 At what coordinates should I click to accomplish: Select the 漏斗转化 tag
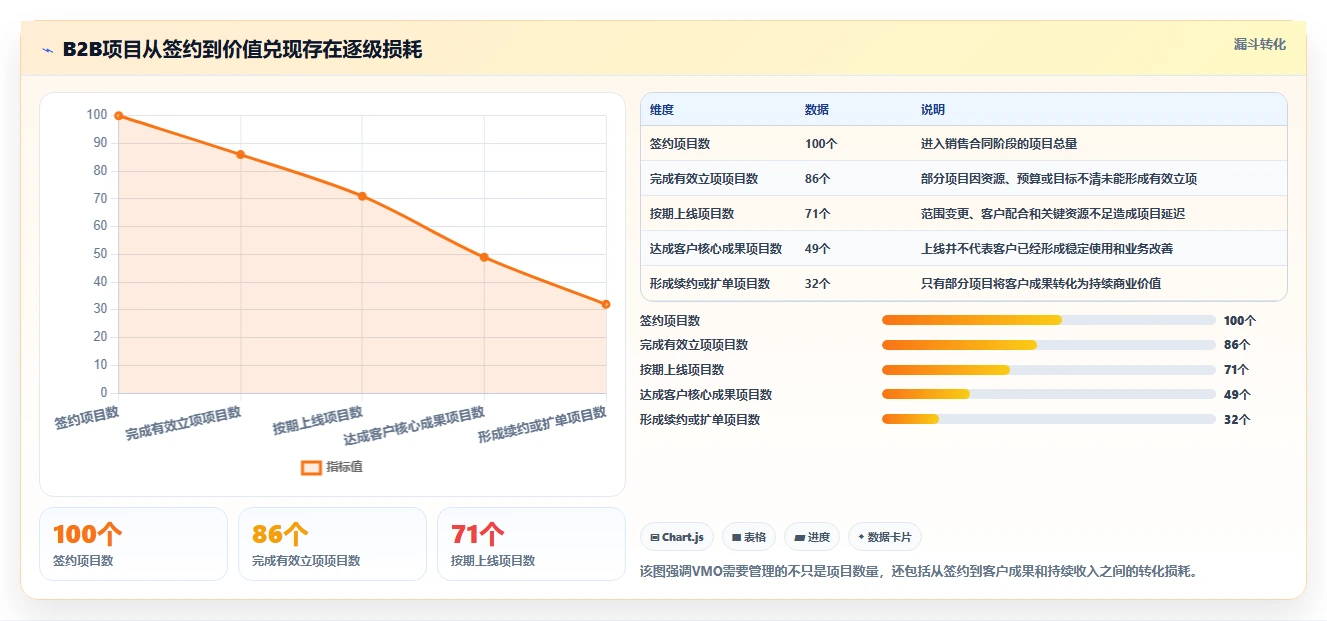coord(1260,44)
